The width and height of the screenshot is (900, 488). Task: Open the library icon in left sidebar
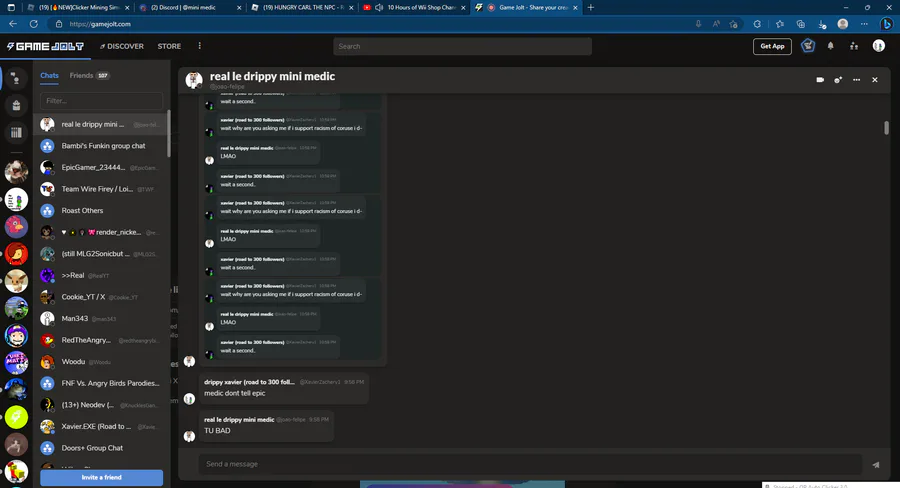click(16, 133)
